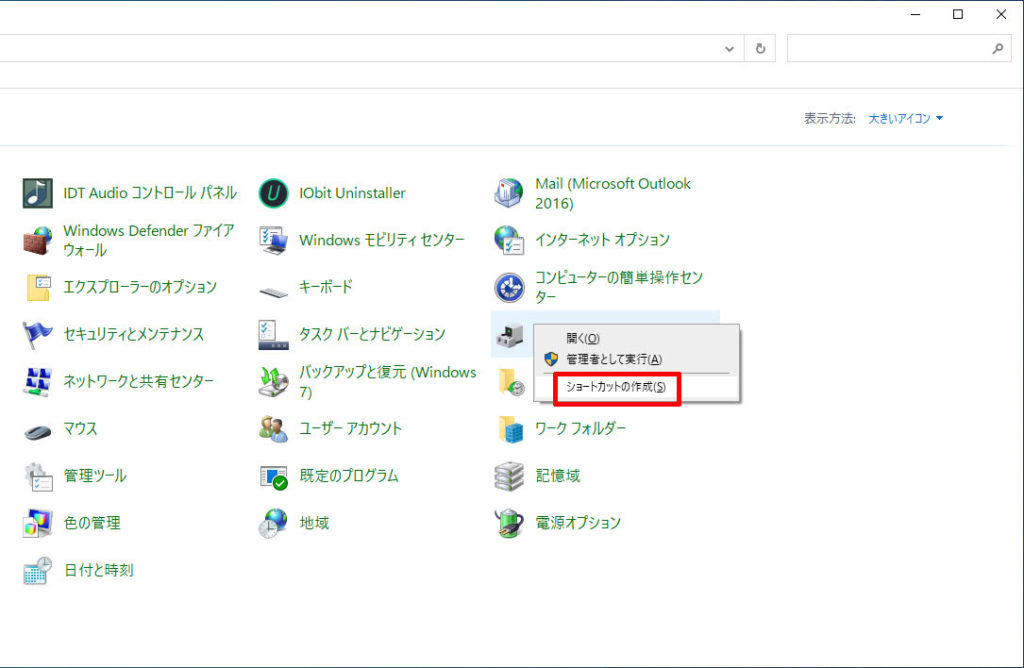The image size is (1024, 668).
Task: Open the ネットワークと共有センター link
Action: click(x=138, y=381)
